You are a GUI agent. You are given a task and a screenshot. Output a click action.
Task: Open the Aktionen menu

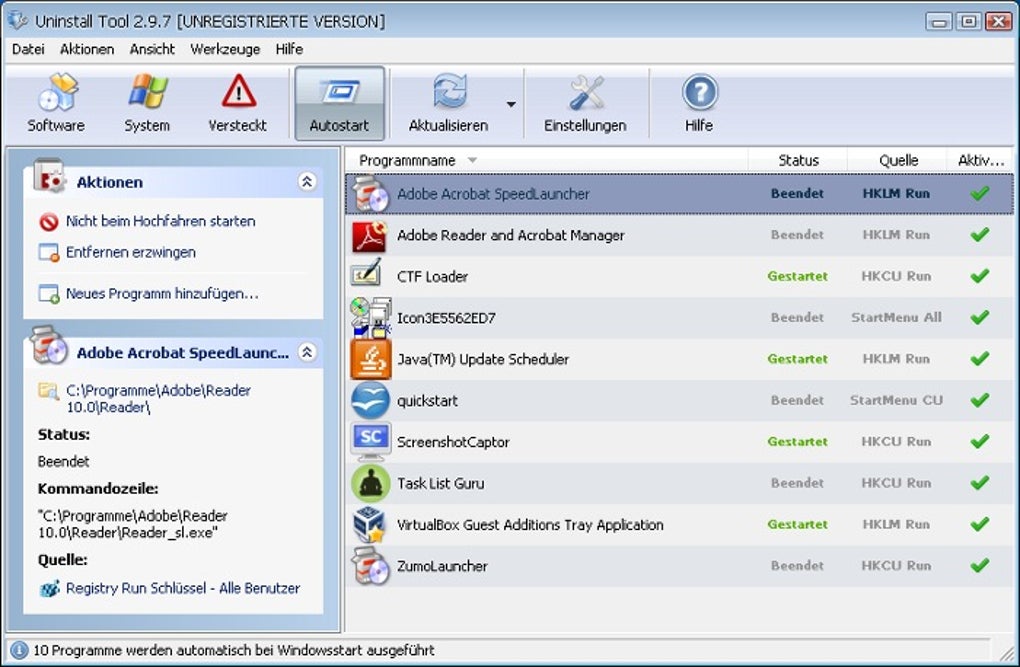(x=87, y=49)
